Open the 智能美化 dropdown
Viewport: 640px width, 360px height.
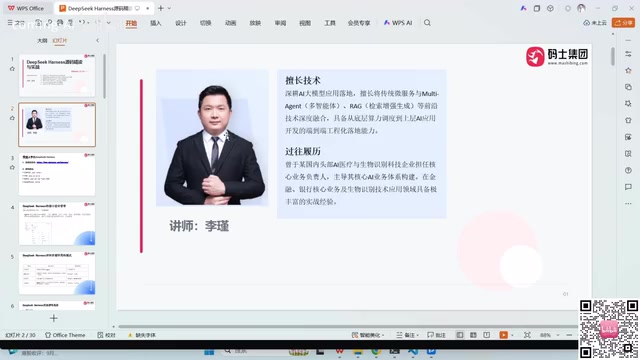point(369,335)
